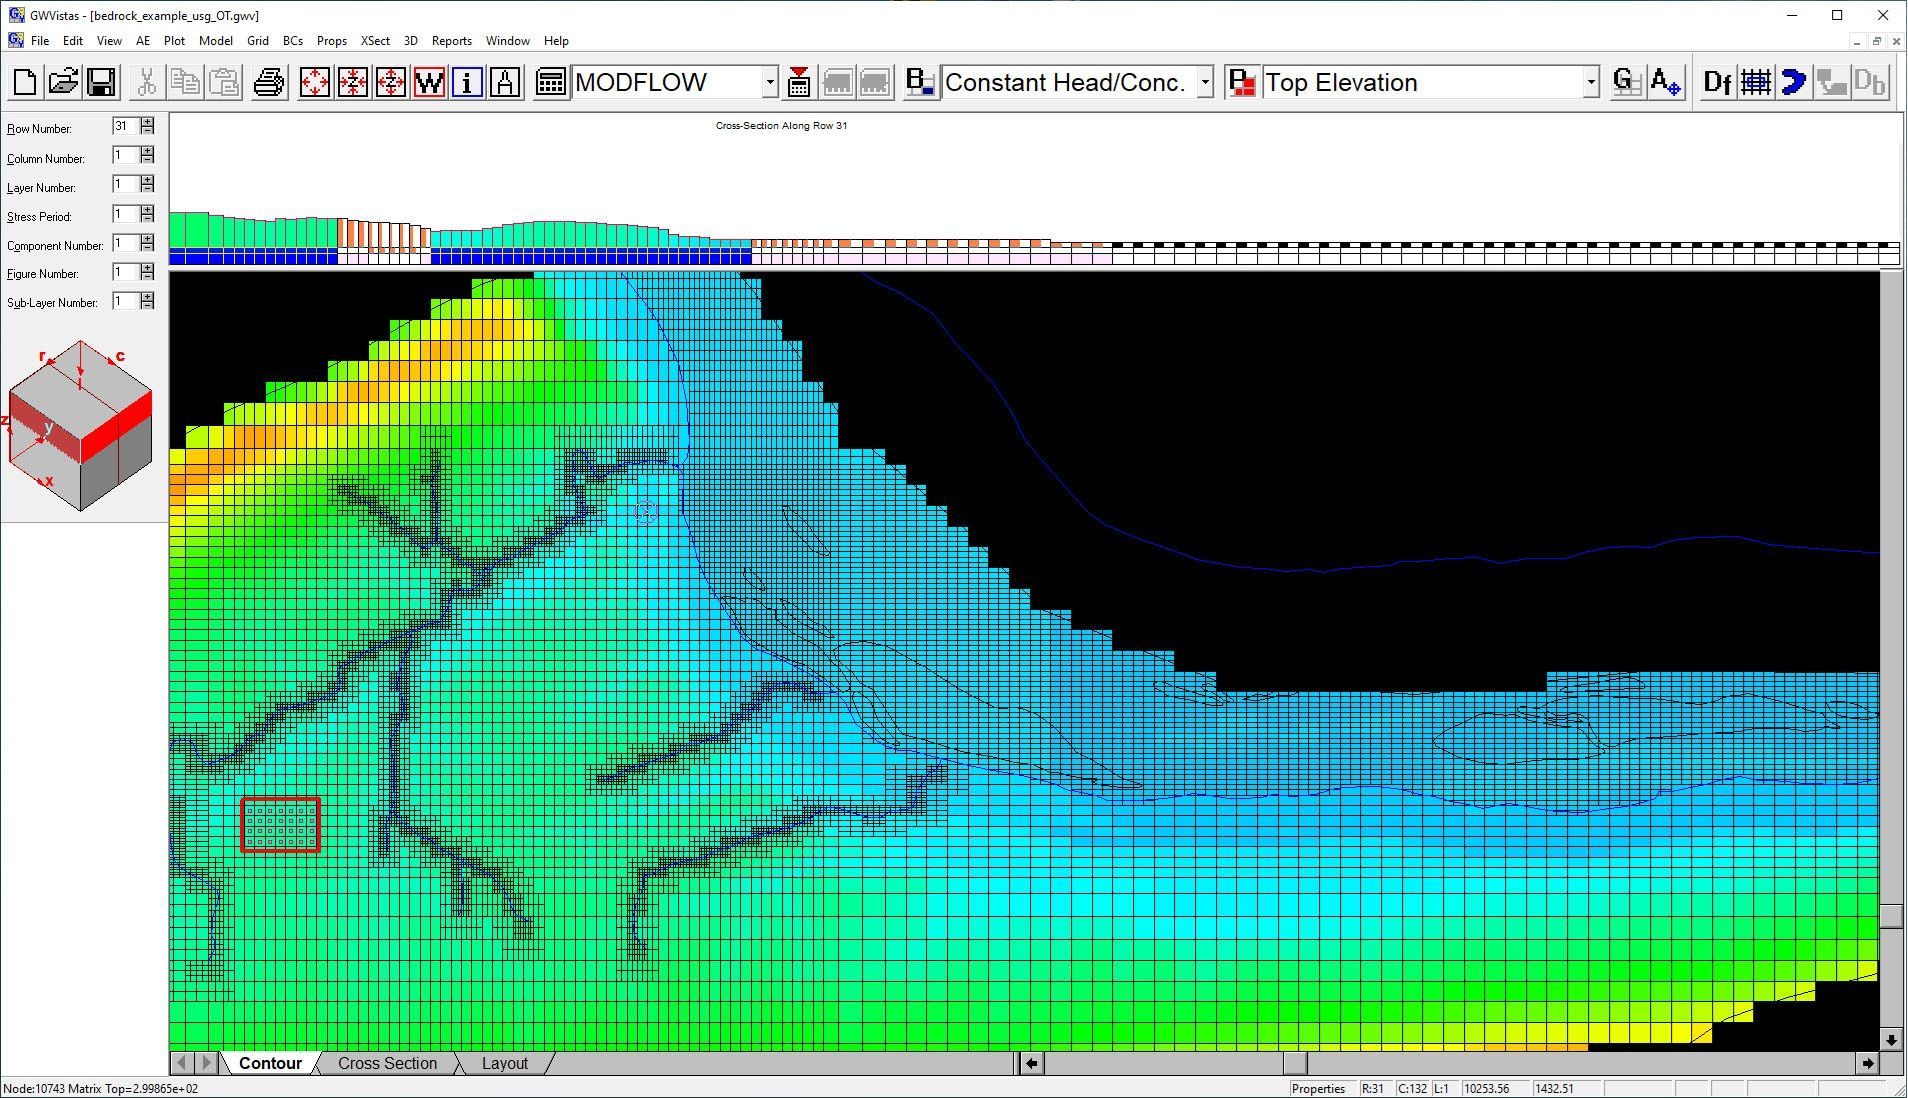Viewport: 1908px width, 1098px height.
Task: Adjust the Stress Period stepper
Action: pos(148,214)
